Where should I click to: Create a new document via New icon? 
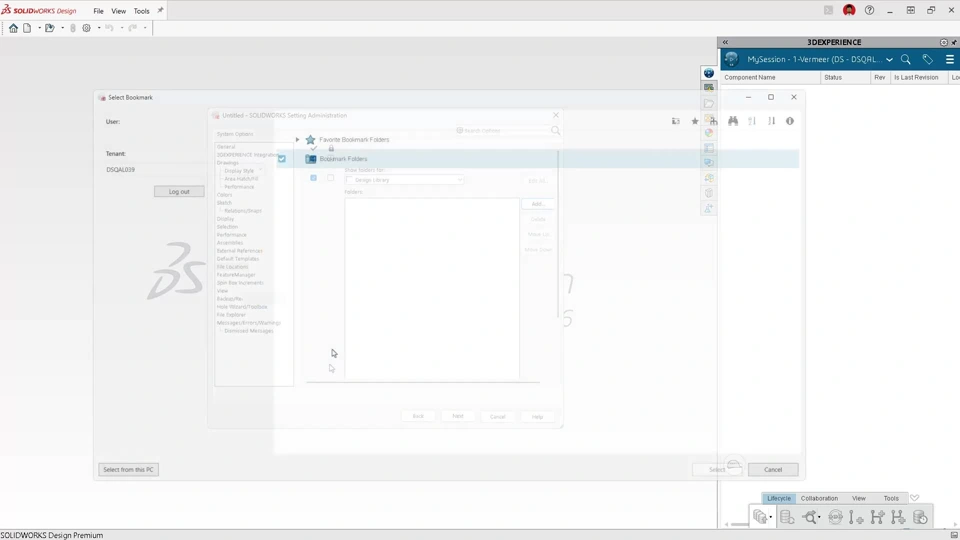coord(27,28)
